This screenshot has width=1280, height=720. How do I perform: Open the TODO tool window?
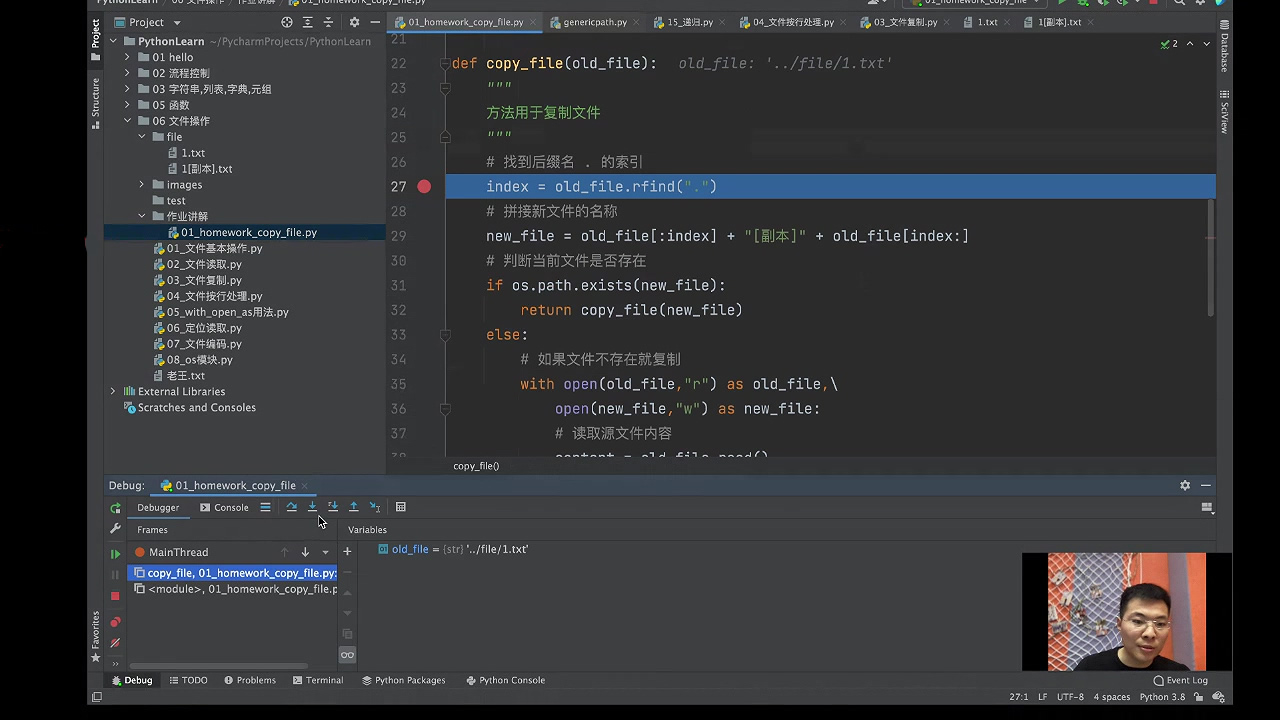(x=188, y=680)
